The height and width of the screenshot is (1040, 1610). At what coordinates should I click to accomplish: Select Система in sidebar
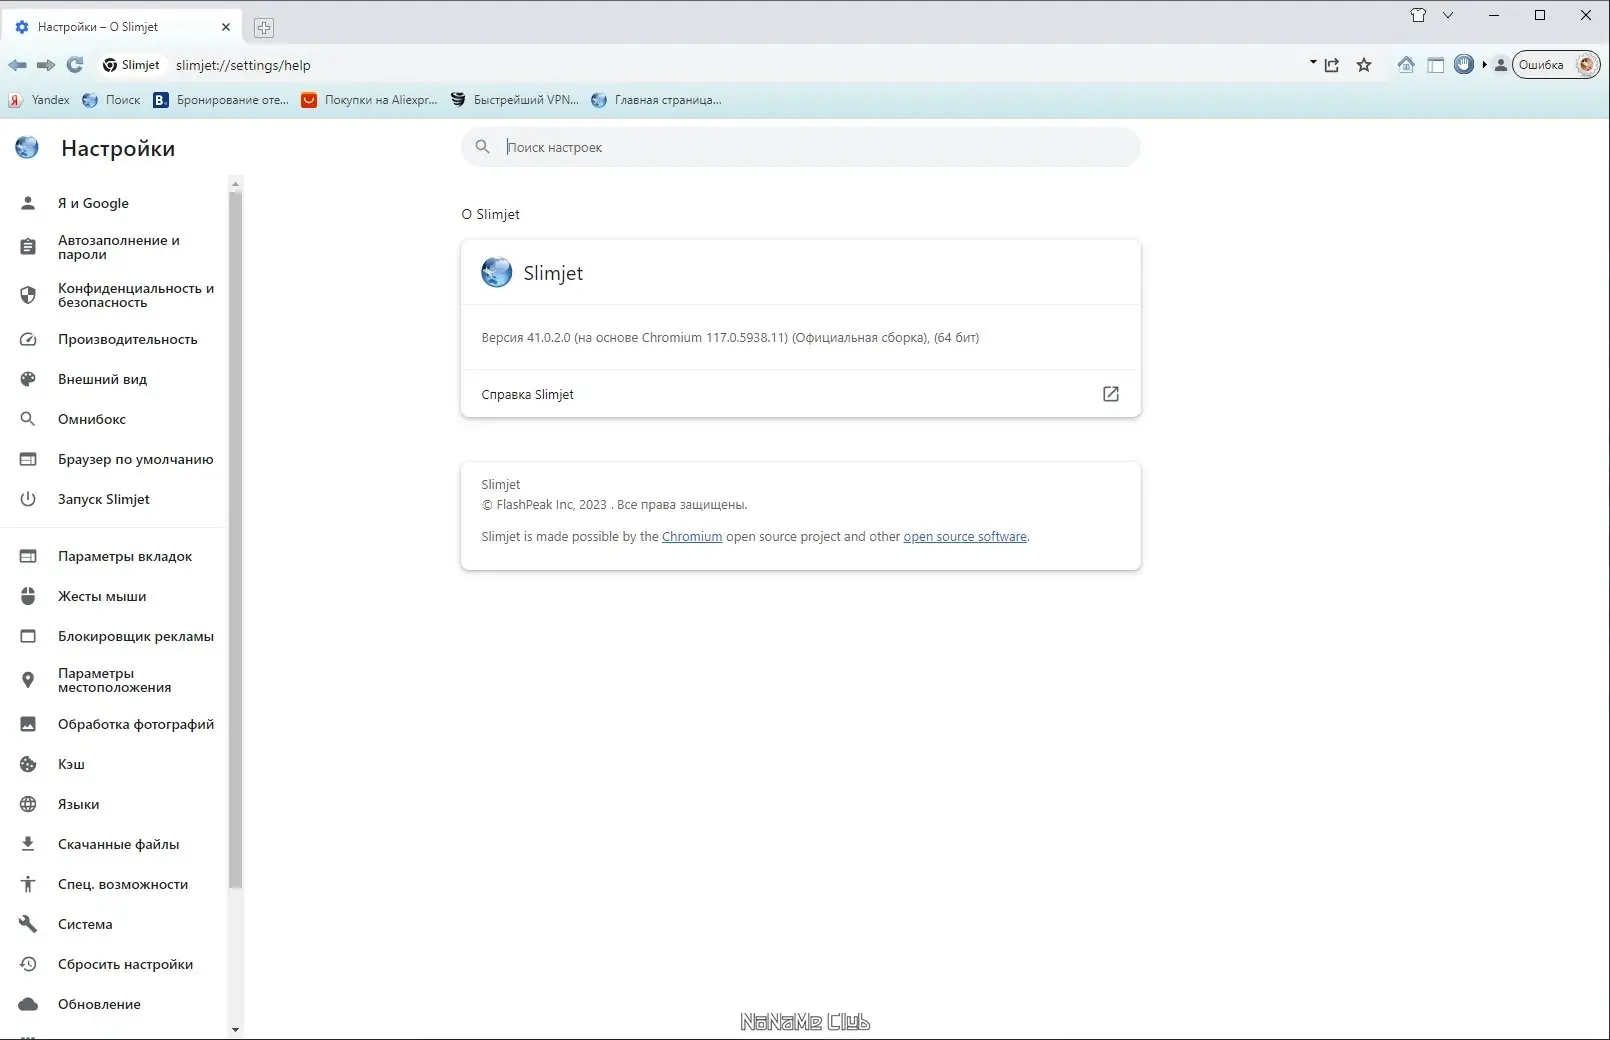[114, 924]
